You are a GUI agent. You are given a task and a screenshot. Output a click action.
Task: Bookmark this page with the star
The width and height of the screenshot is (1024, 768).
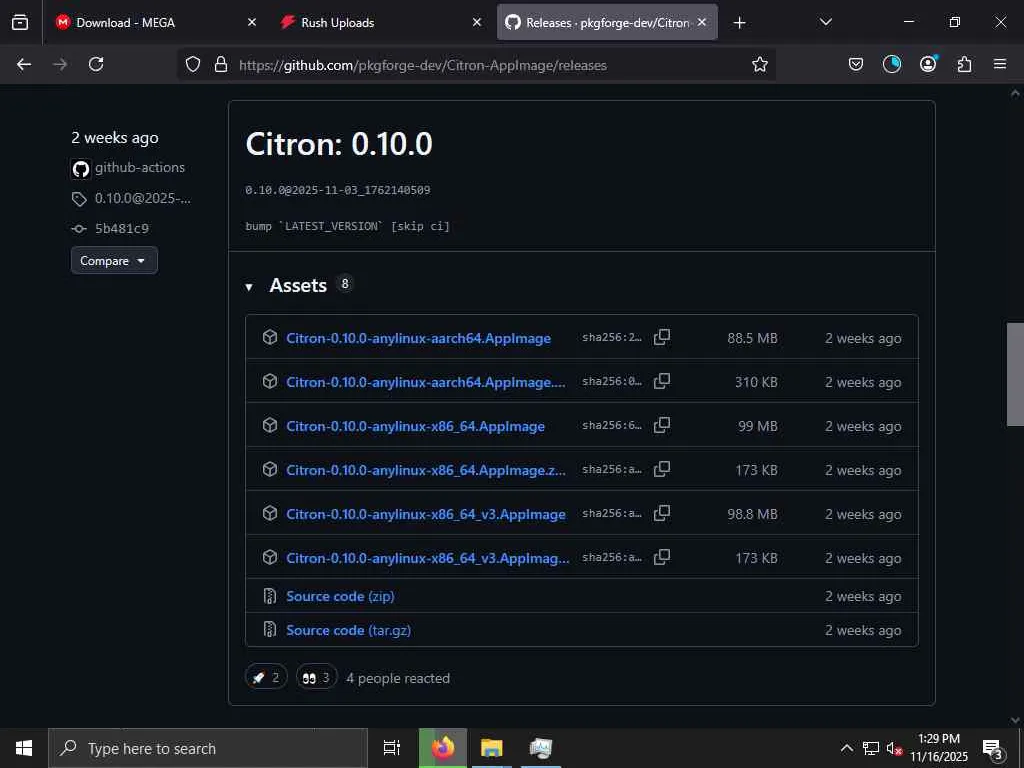(x=760, y=65)
